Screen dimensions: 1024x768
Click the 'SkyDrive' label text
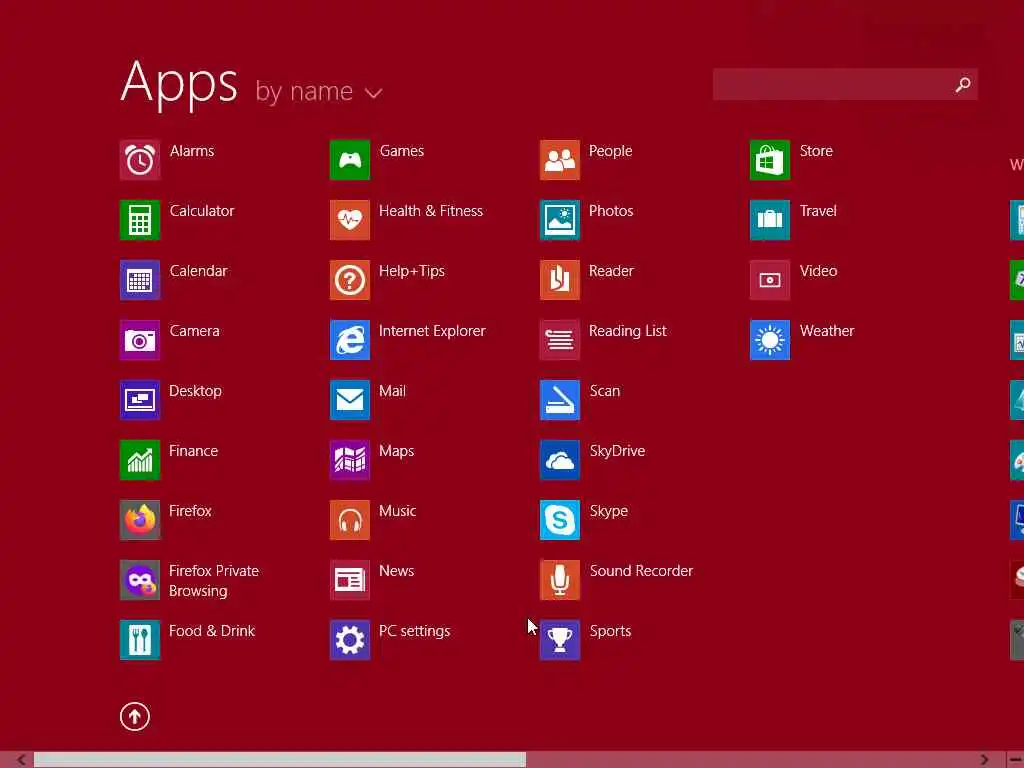pyautogui.click(x=617, y=451)
